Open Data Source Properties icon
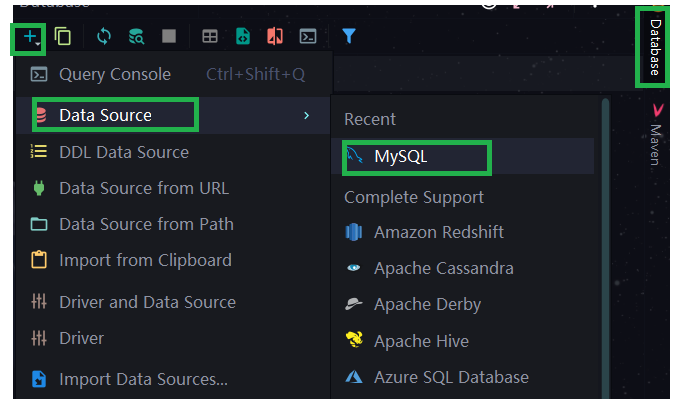Screen dimensions: 677x402 136,36
